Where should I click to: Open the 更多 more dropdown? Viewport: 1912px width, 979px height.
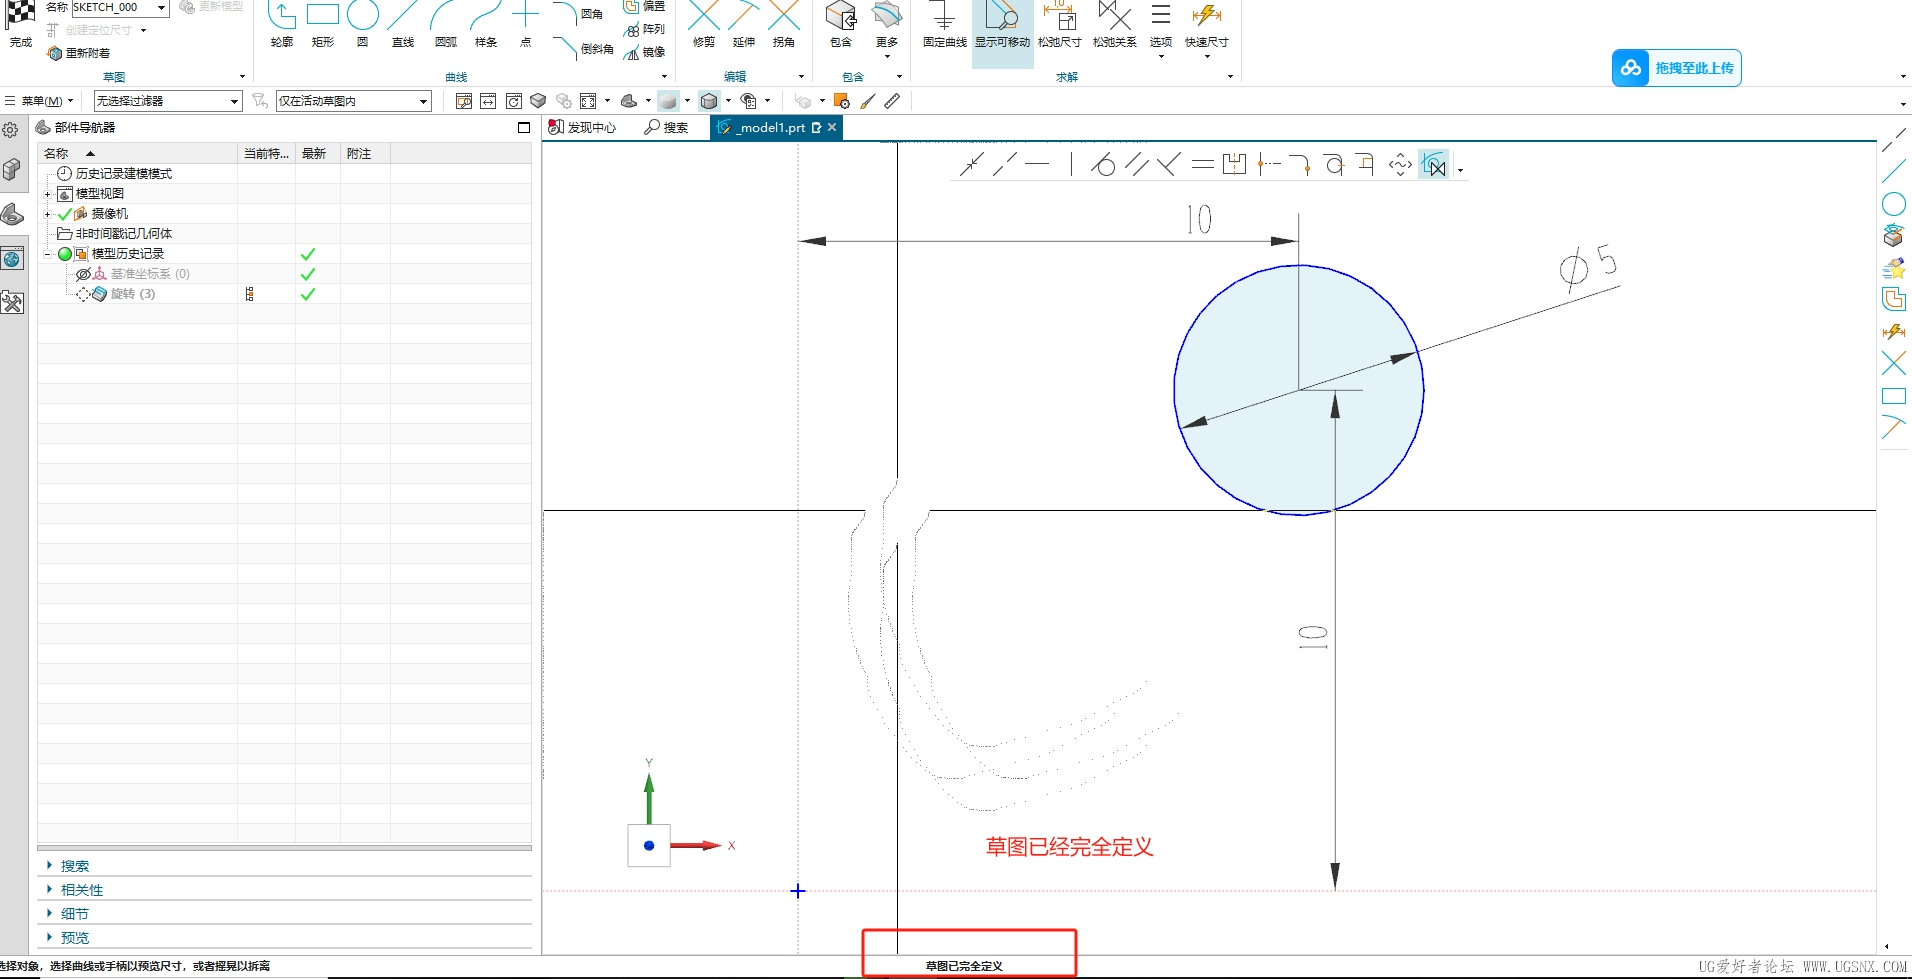[x=887, y=28]
